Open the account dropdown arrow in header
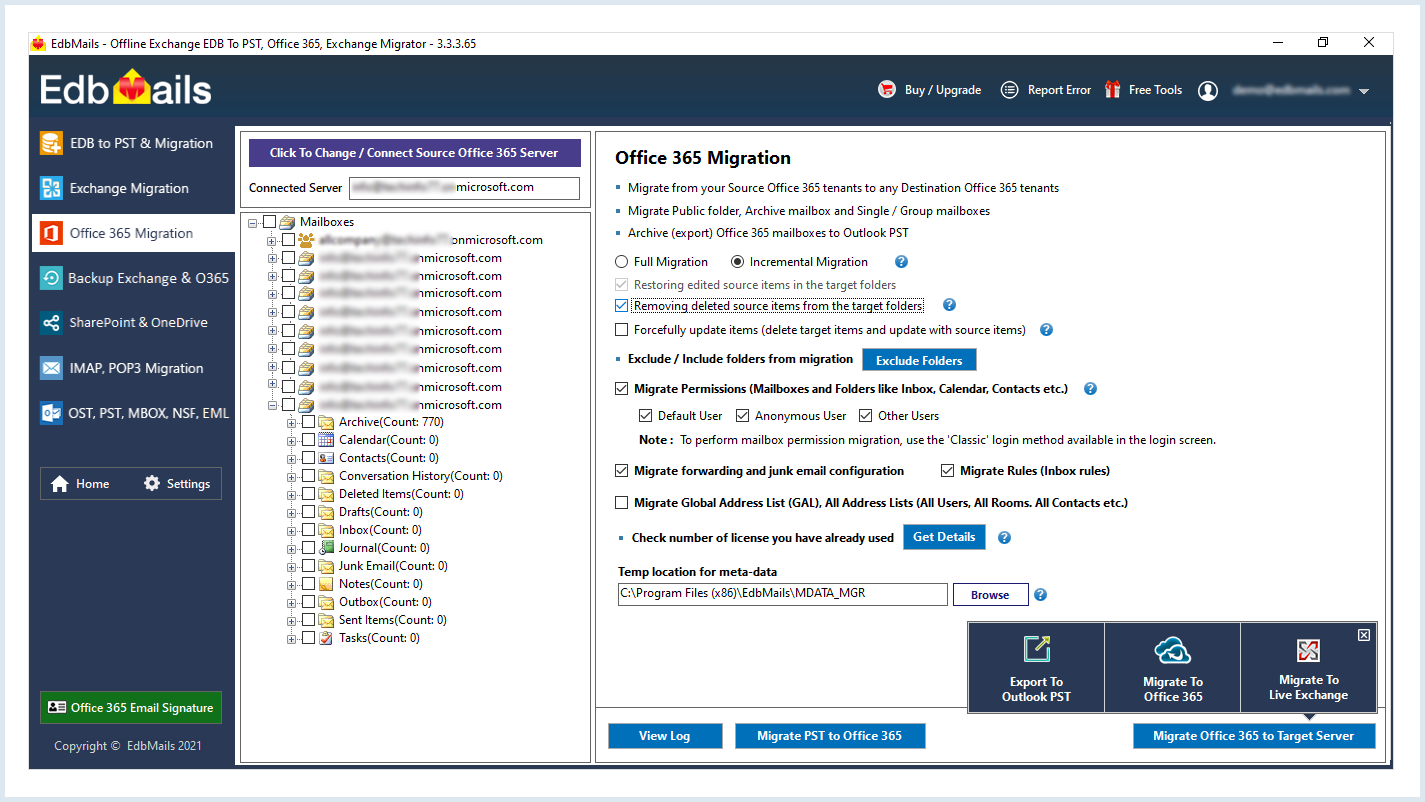Image resolution: width=1425 pixels, height=802 pixels. [x=1364, y=91]
